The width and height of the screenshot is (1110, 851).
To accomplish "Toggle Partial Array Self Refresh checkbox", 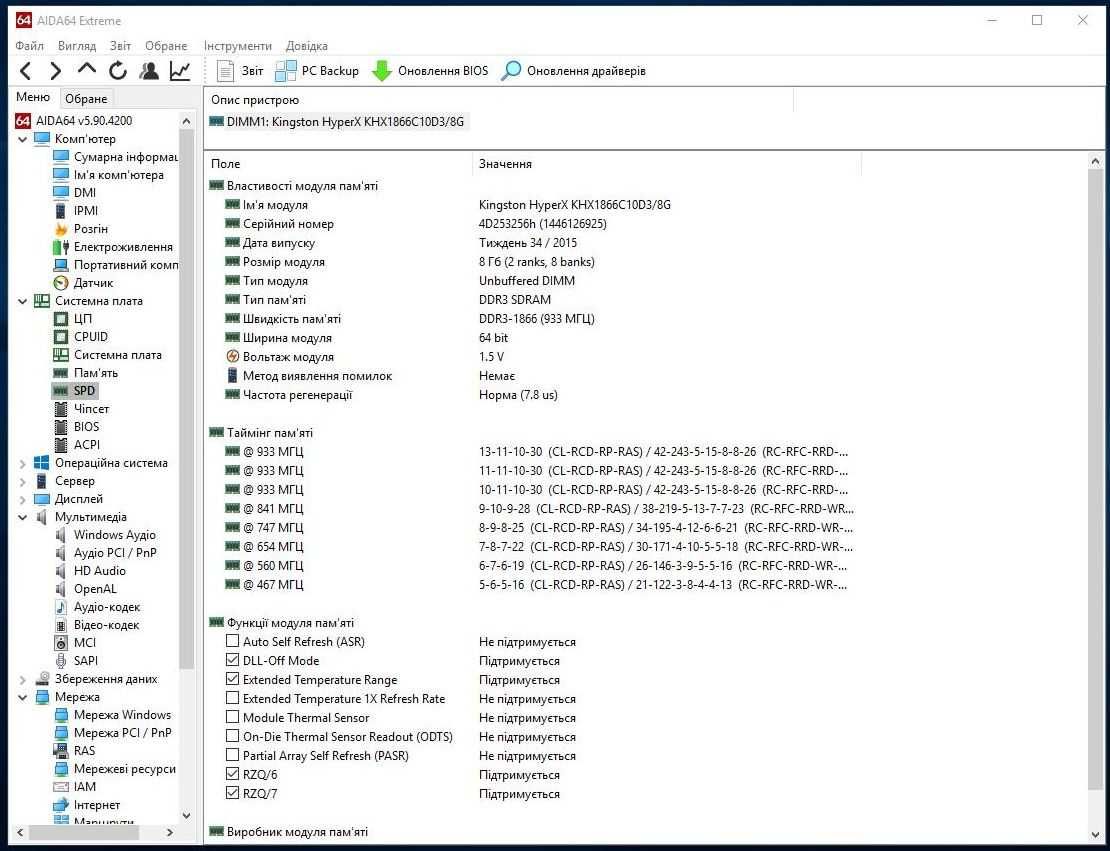I will pyautogui.click(x=232, y=755).
